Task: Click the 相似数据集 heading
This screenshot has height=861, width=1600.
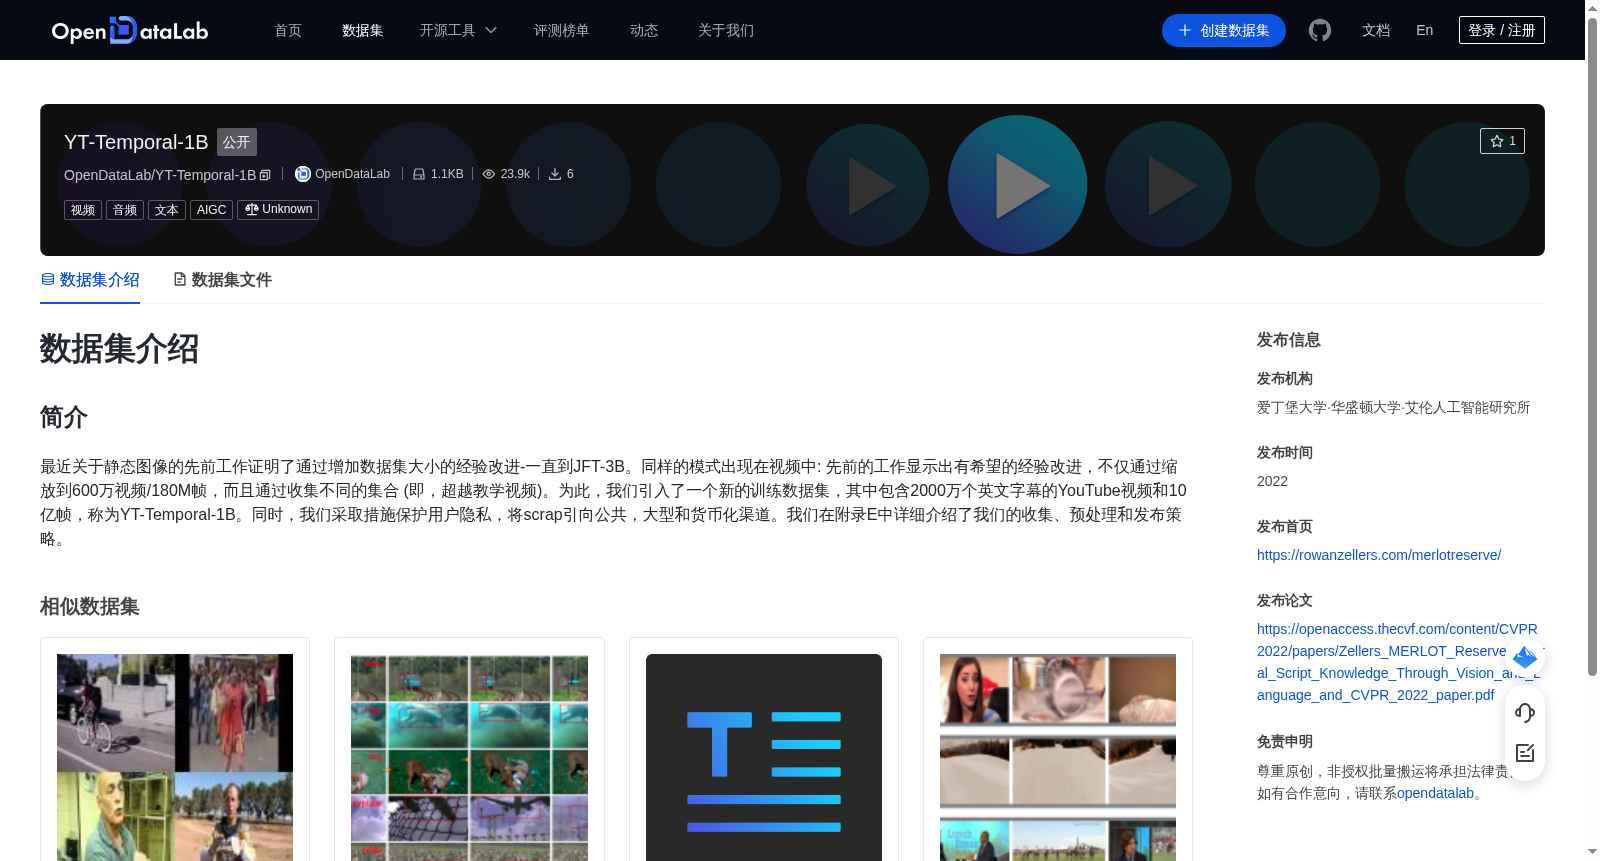Action: 90,607
